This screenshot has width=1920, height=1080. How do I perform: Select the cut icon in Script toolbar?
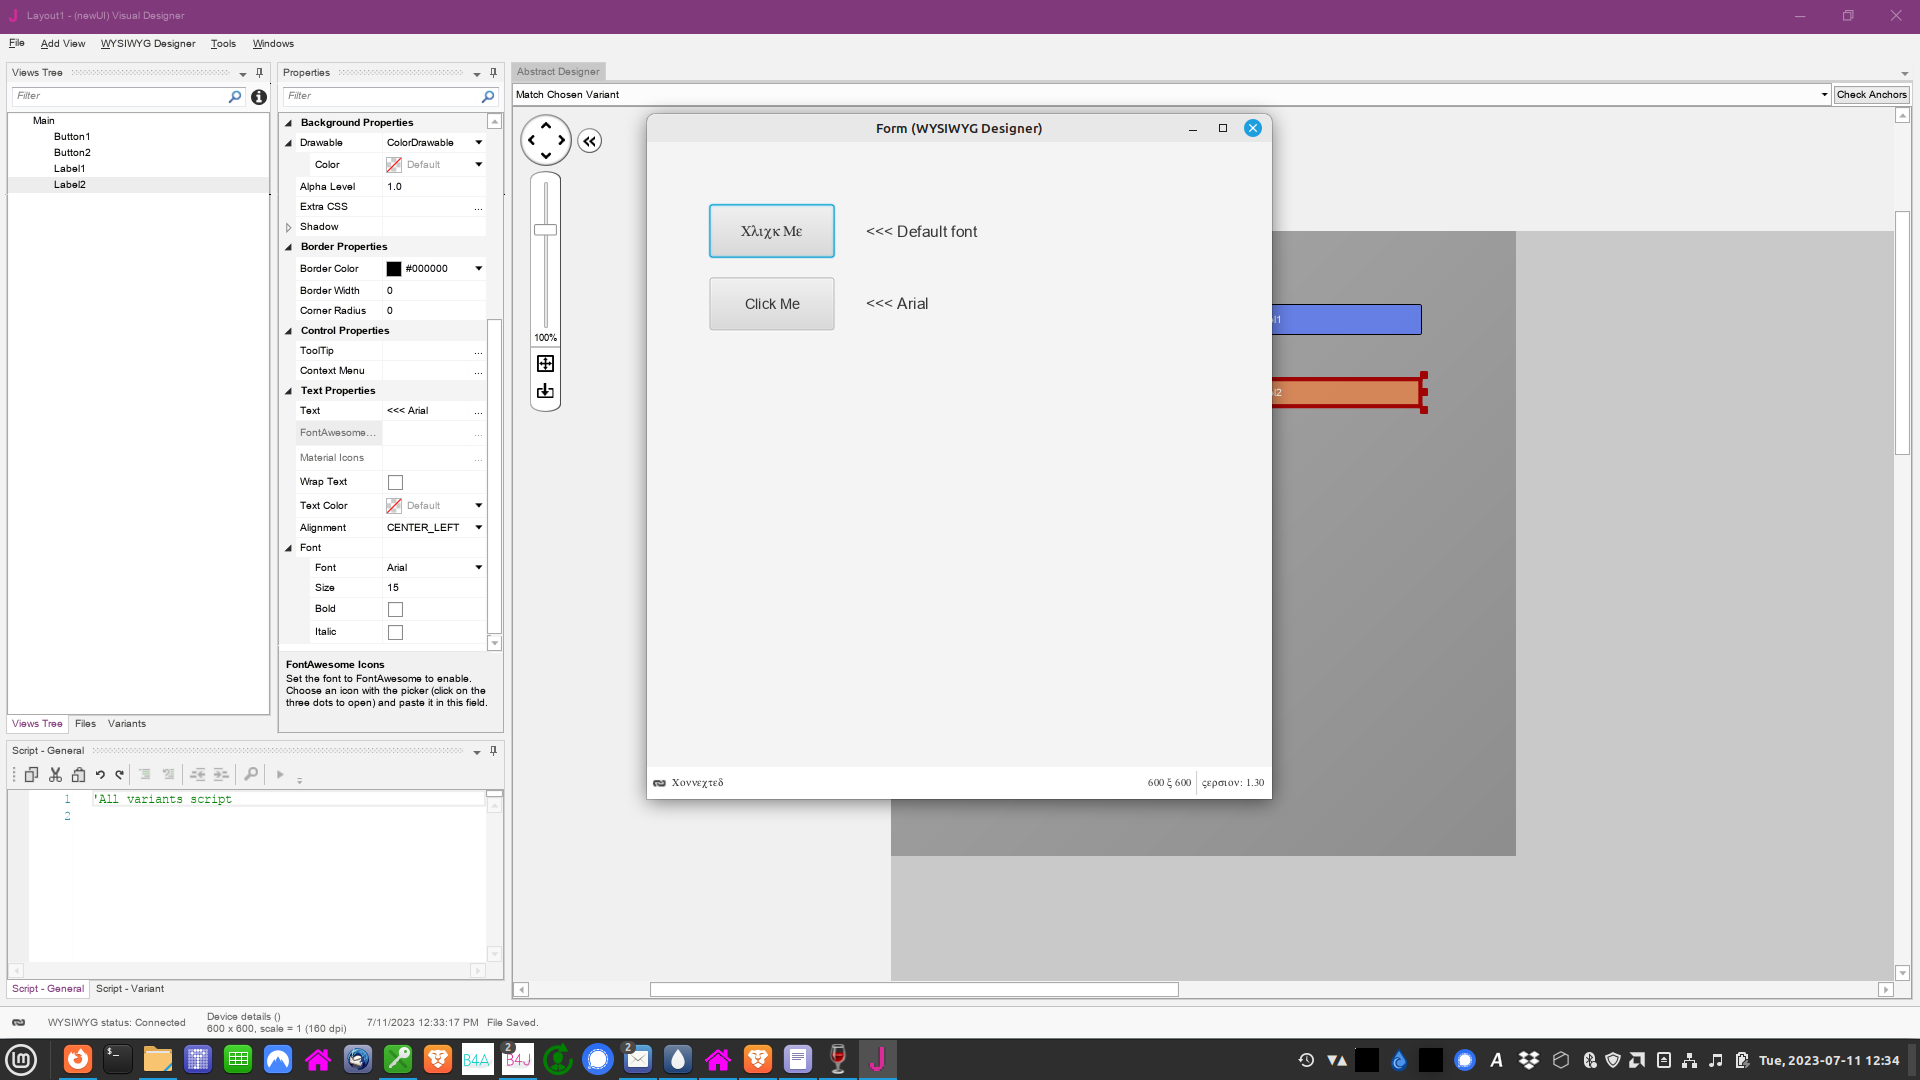55,774
